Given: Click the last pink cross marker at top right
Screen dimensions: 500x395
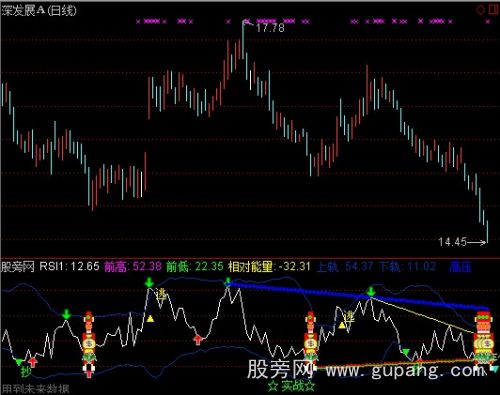Looking at the screenshot, I should click(488, 22).
